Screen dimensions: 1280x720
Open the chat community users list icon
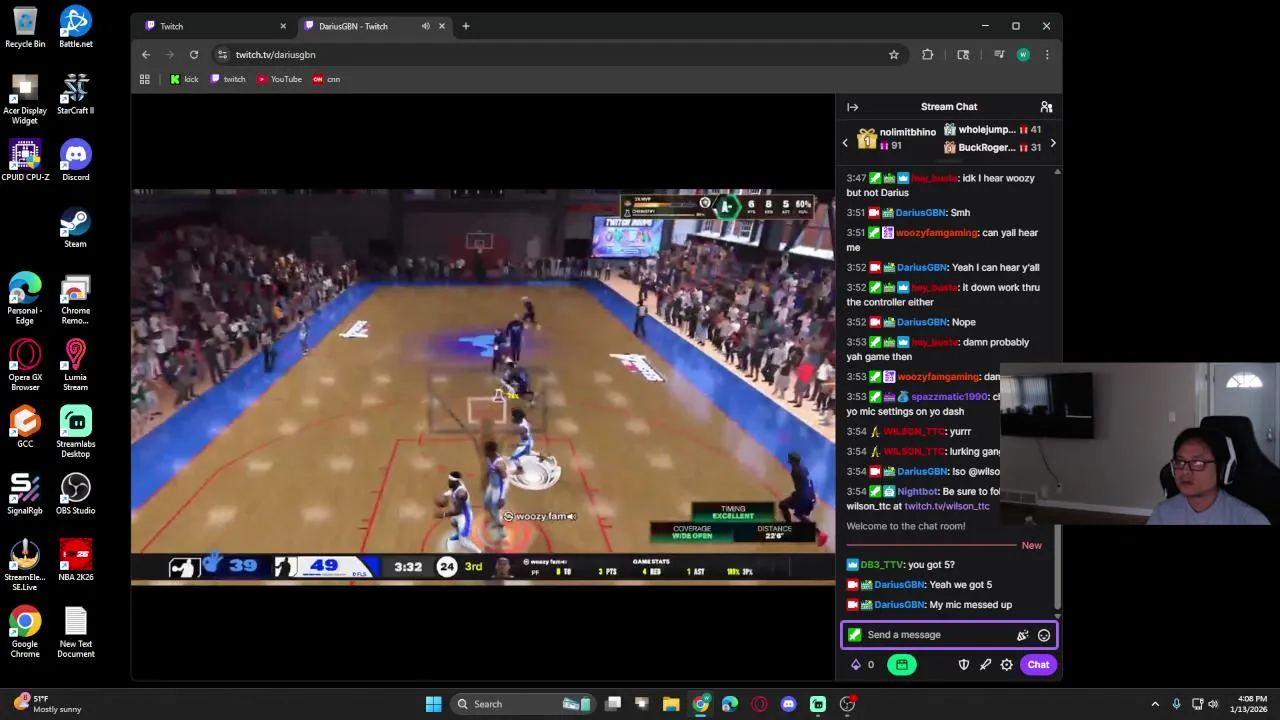pyautogui.click(x=1046, y=107)
